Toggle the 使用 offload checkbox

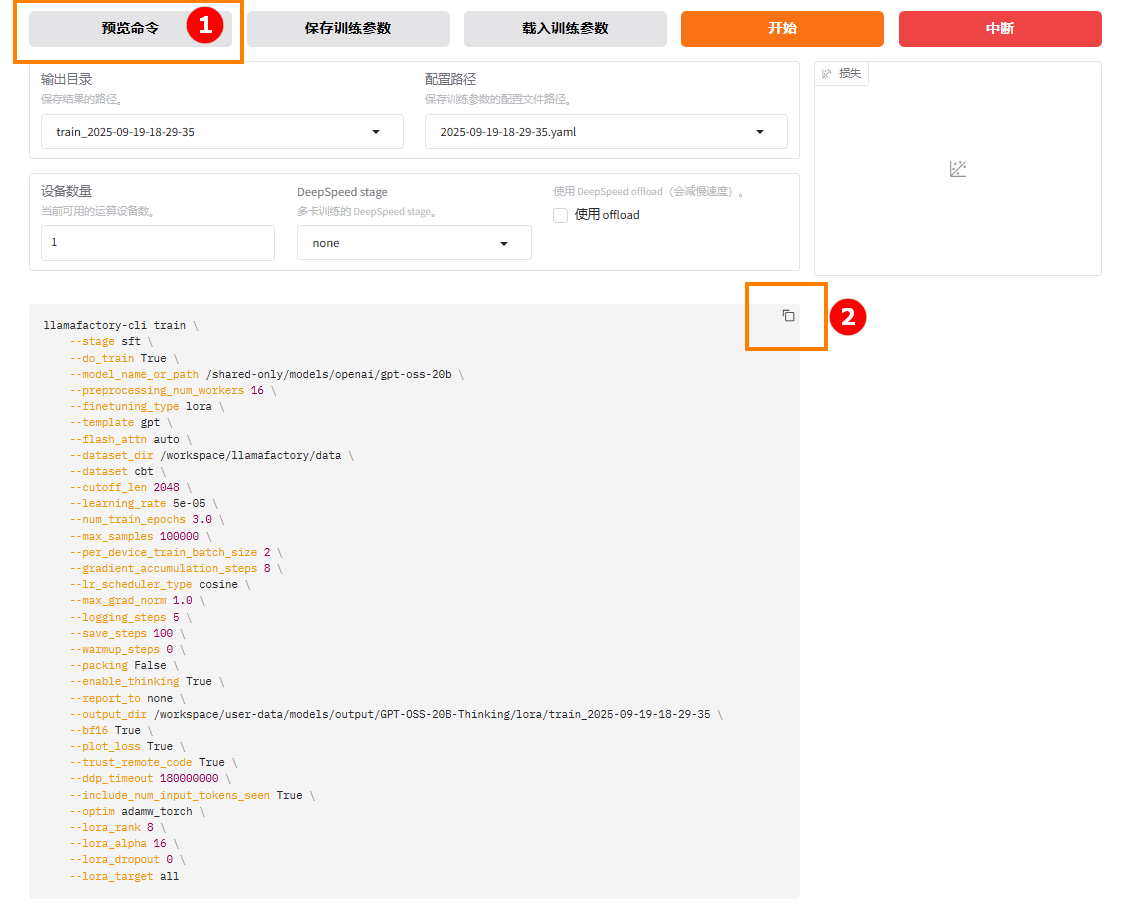tap(561, 215)
